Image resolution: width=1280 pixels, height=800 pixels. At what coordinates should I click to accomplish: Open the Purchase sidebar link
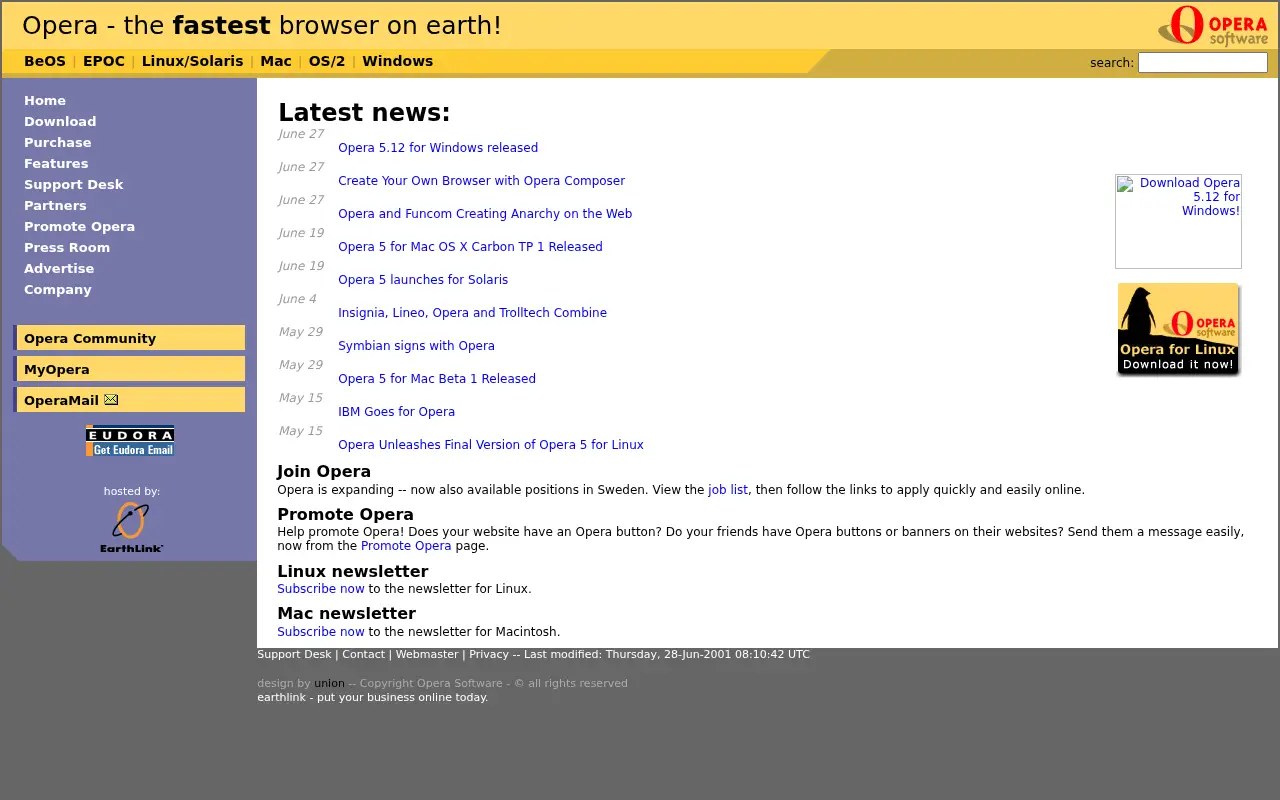click(x=58, y=143)
